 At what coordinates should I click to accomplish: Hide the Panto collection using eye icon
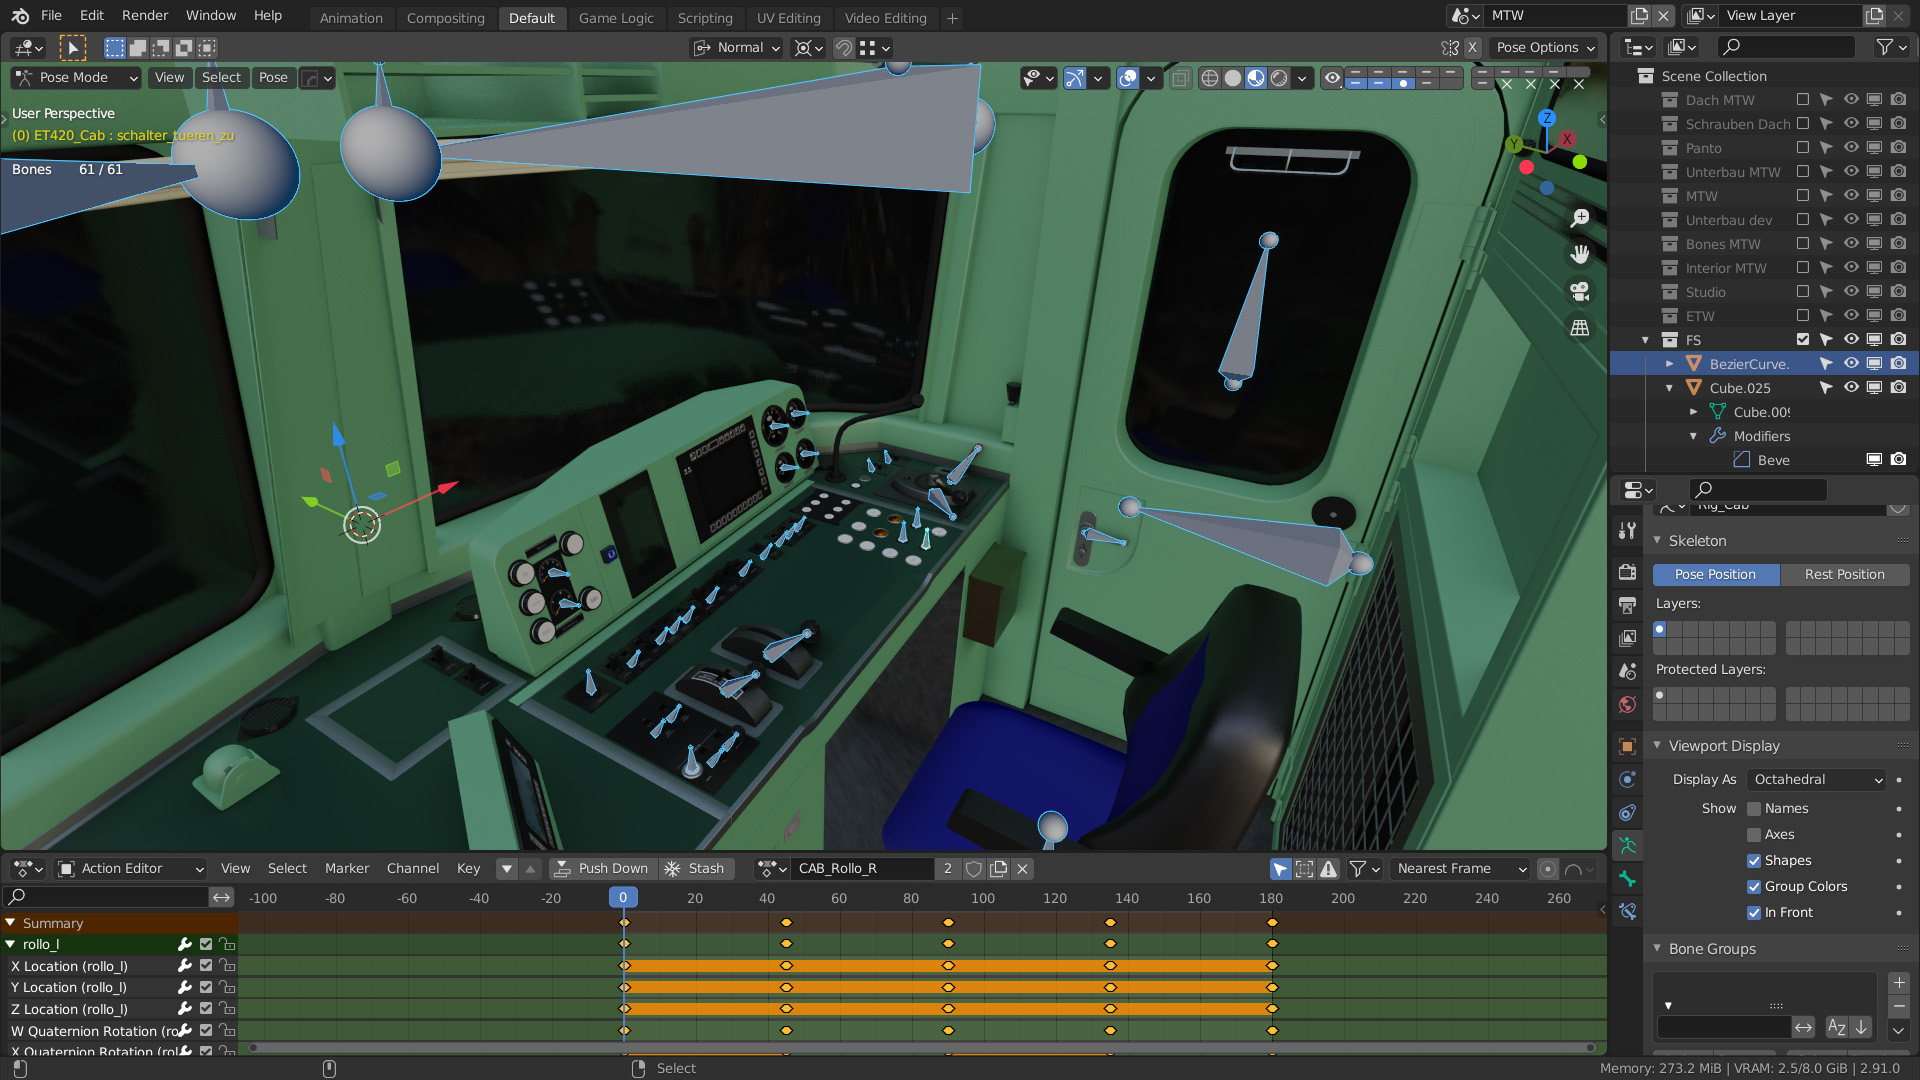tap(1851, 148)
